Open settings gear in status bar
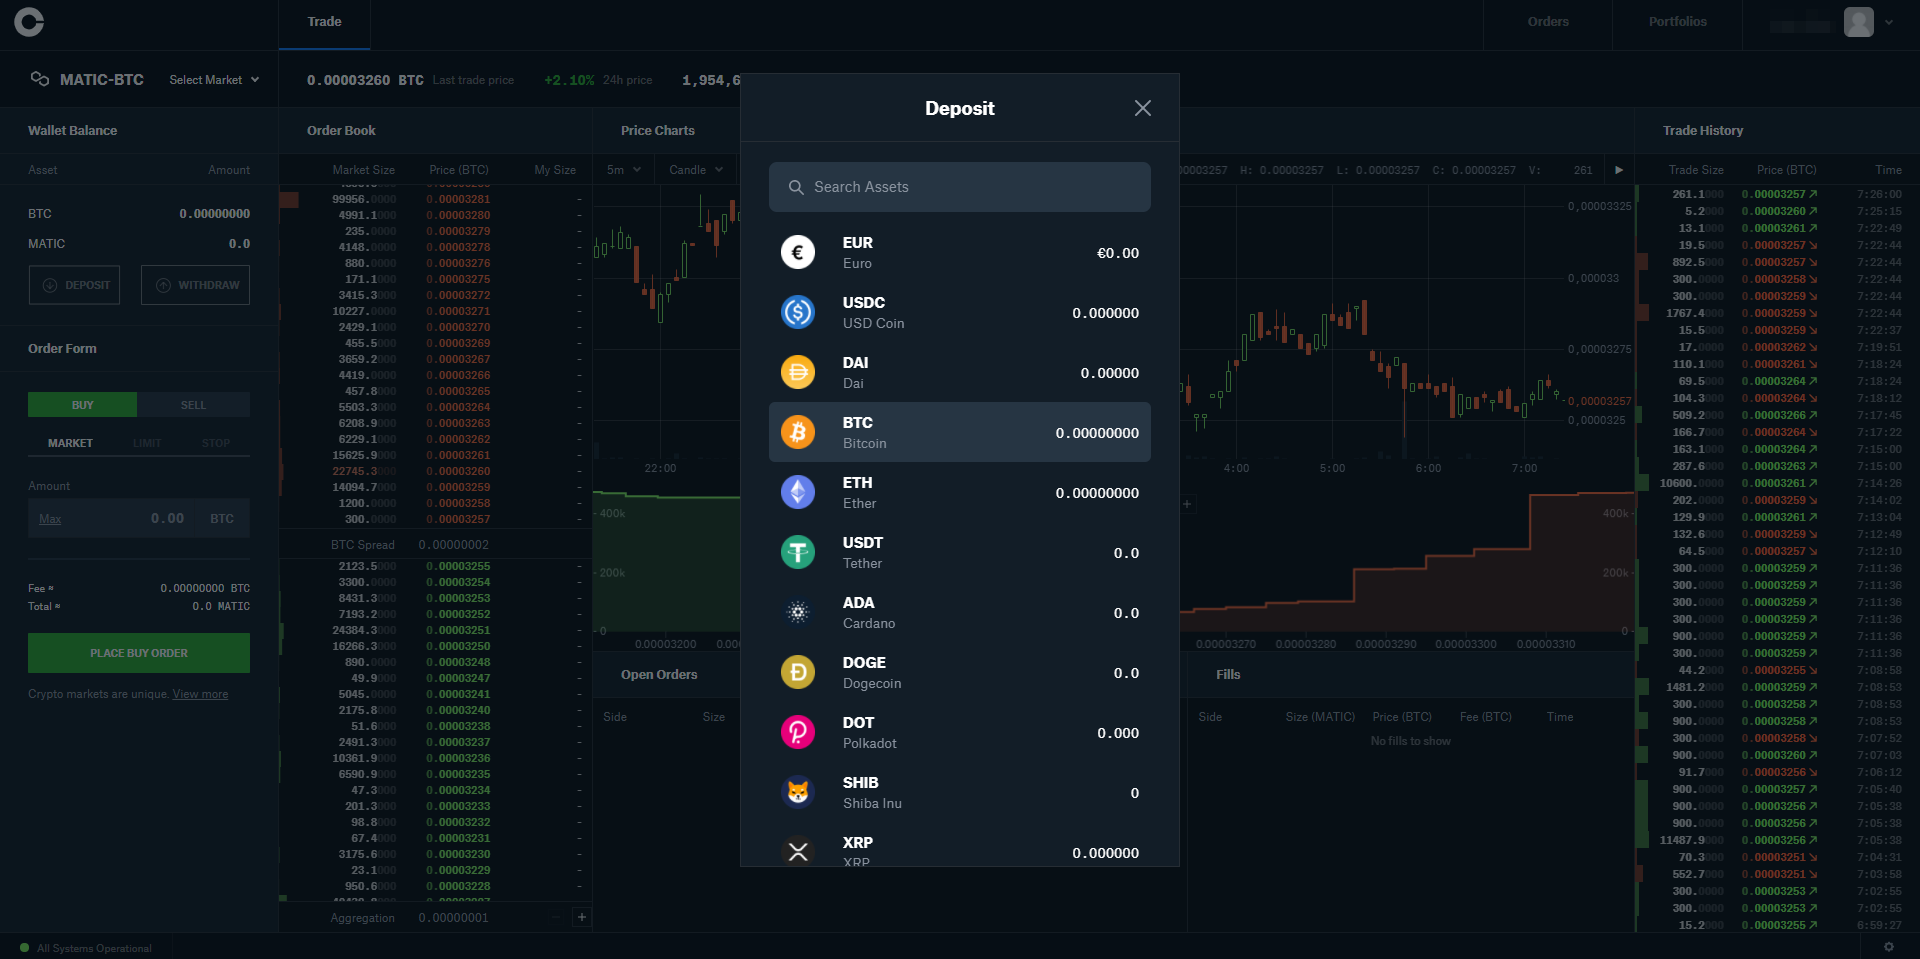 click(x=1889, y=947)
